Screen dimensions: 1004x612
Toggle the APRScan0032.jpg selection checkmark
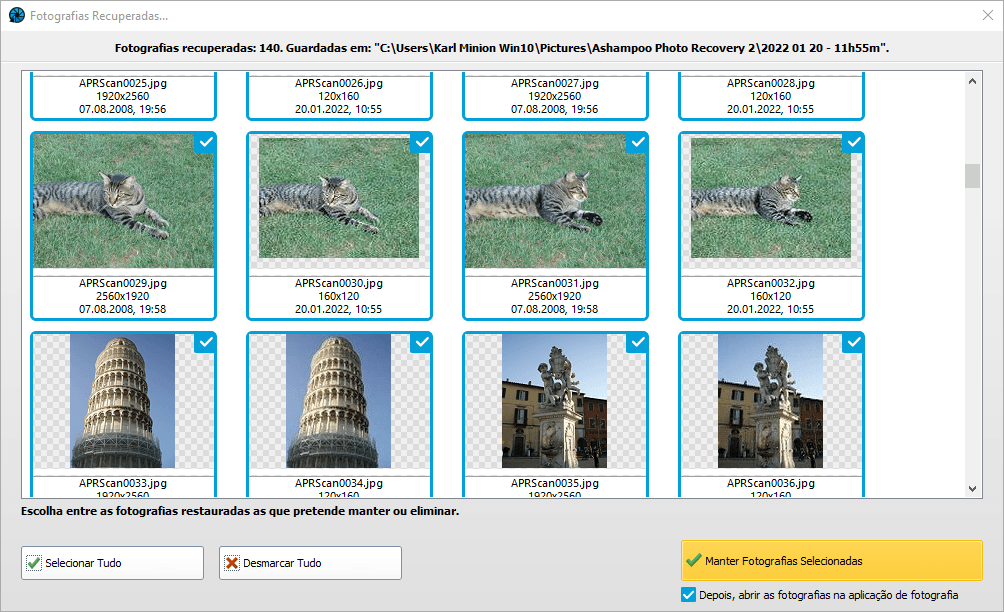[x=853, y=143]
